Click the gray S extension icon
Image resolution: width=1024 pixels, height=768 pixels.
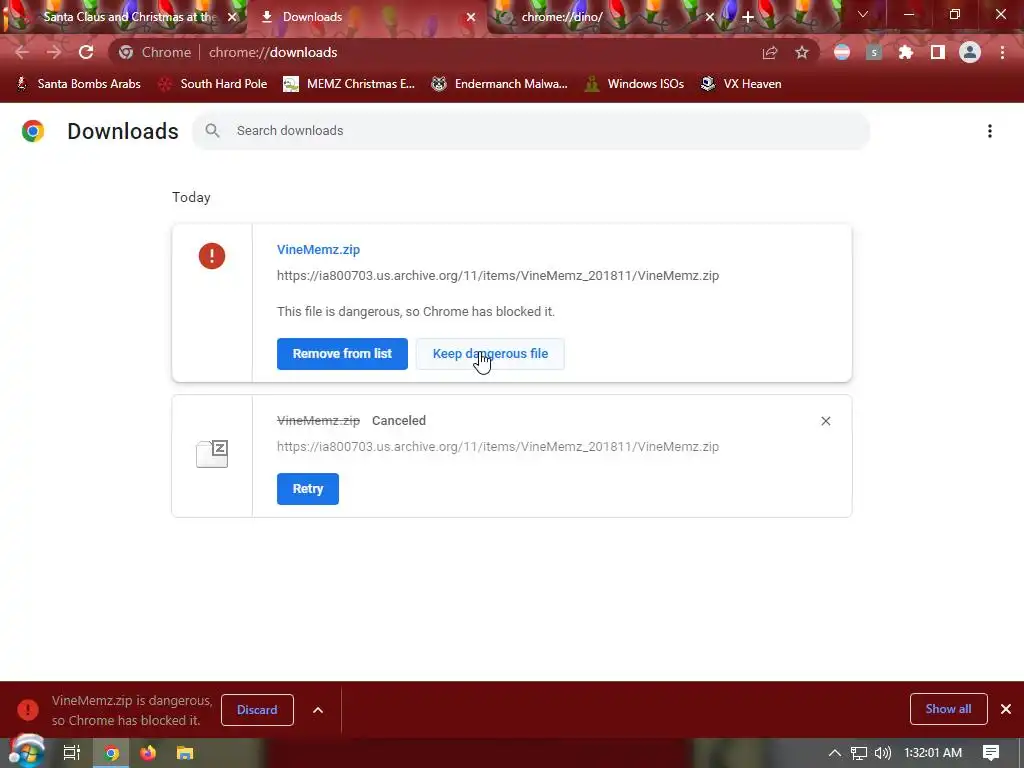tap(874, 52)
